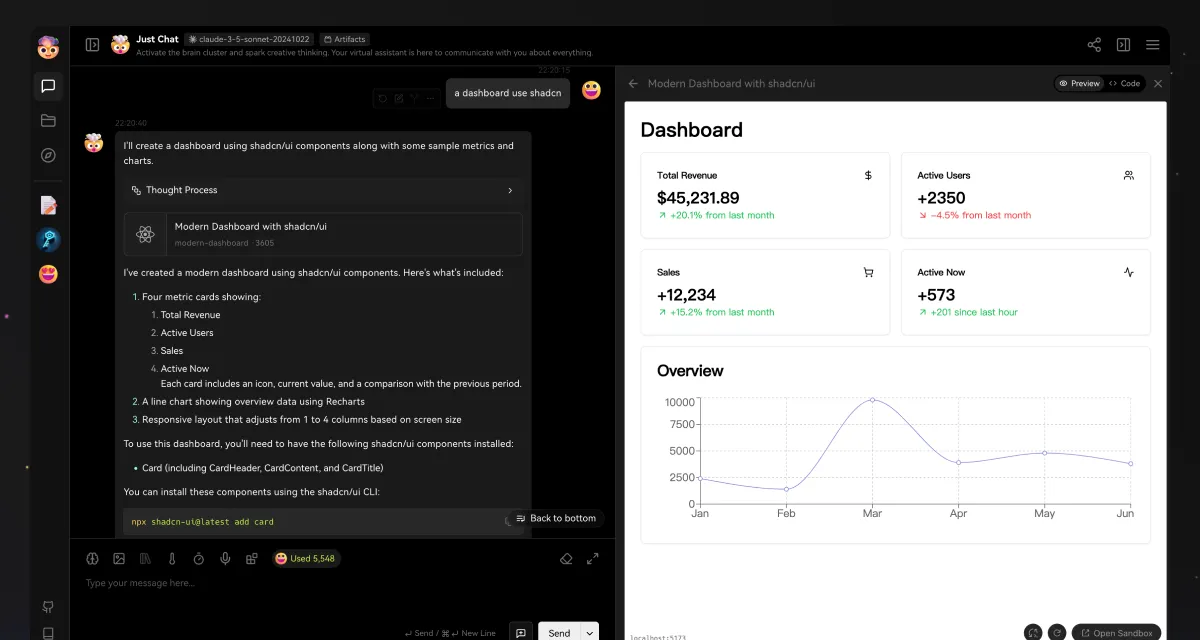Viewport: 1200px width, 640px height.
Task: Click the share icon in header
Action: coord(1094,45)
